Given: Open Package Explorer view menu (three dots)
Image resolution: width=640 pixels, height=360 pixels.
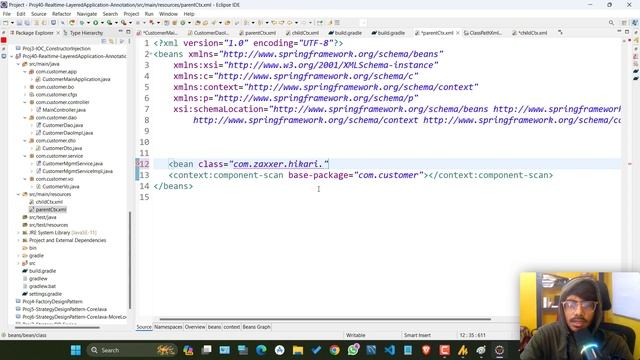Looking at the screenshot, I should tap(129, 41).
